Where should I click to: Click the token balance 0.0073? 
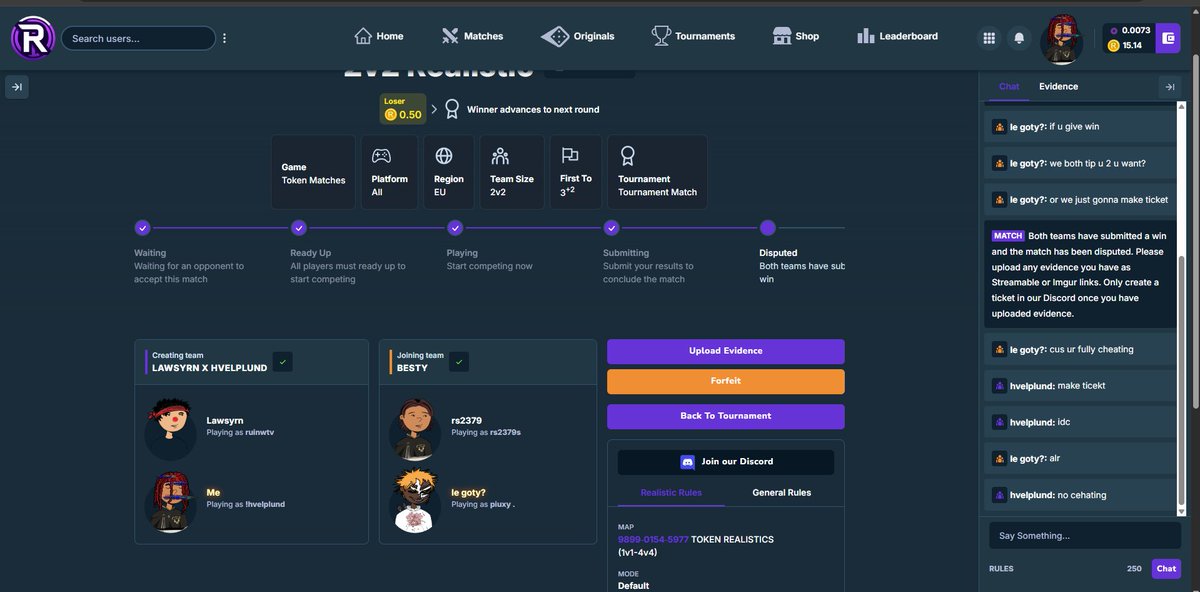tap(1129, 31)
